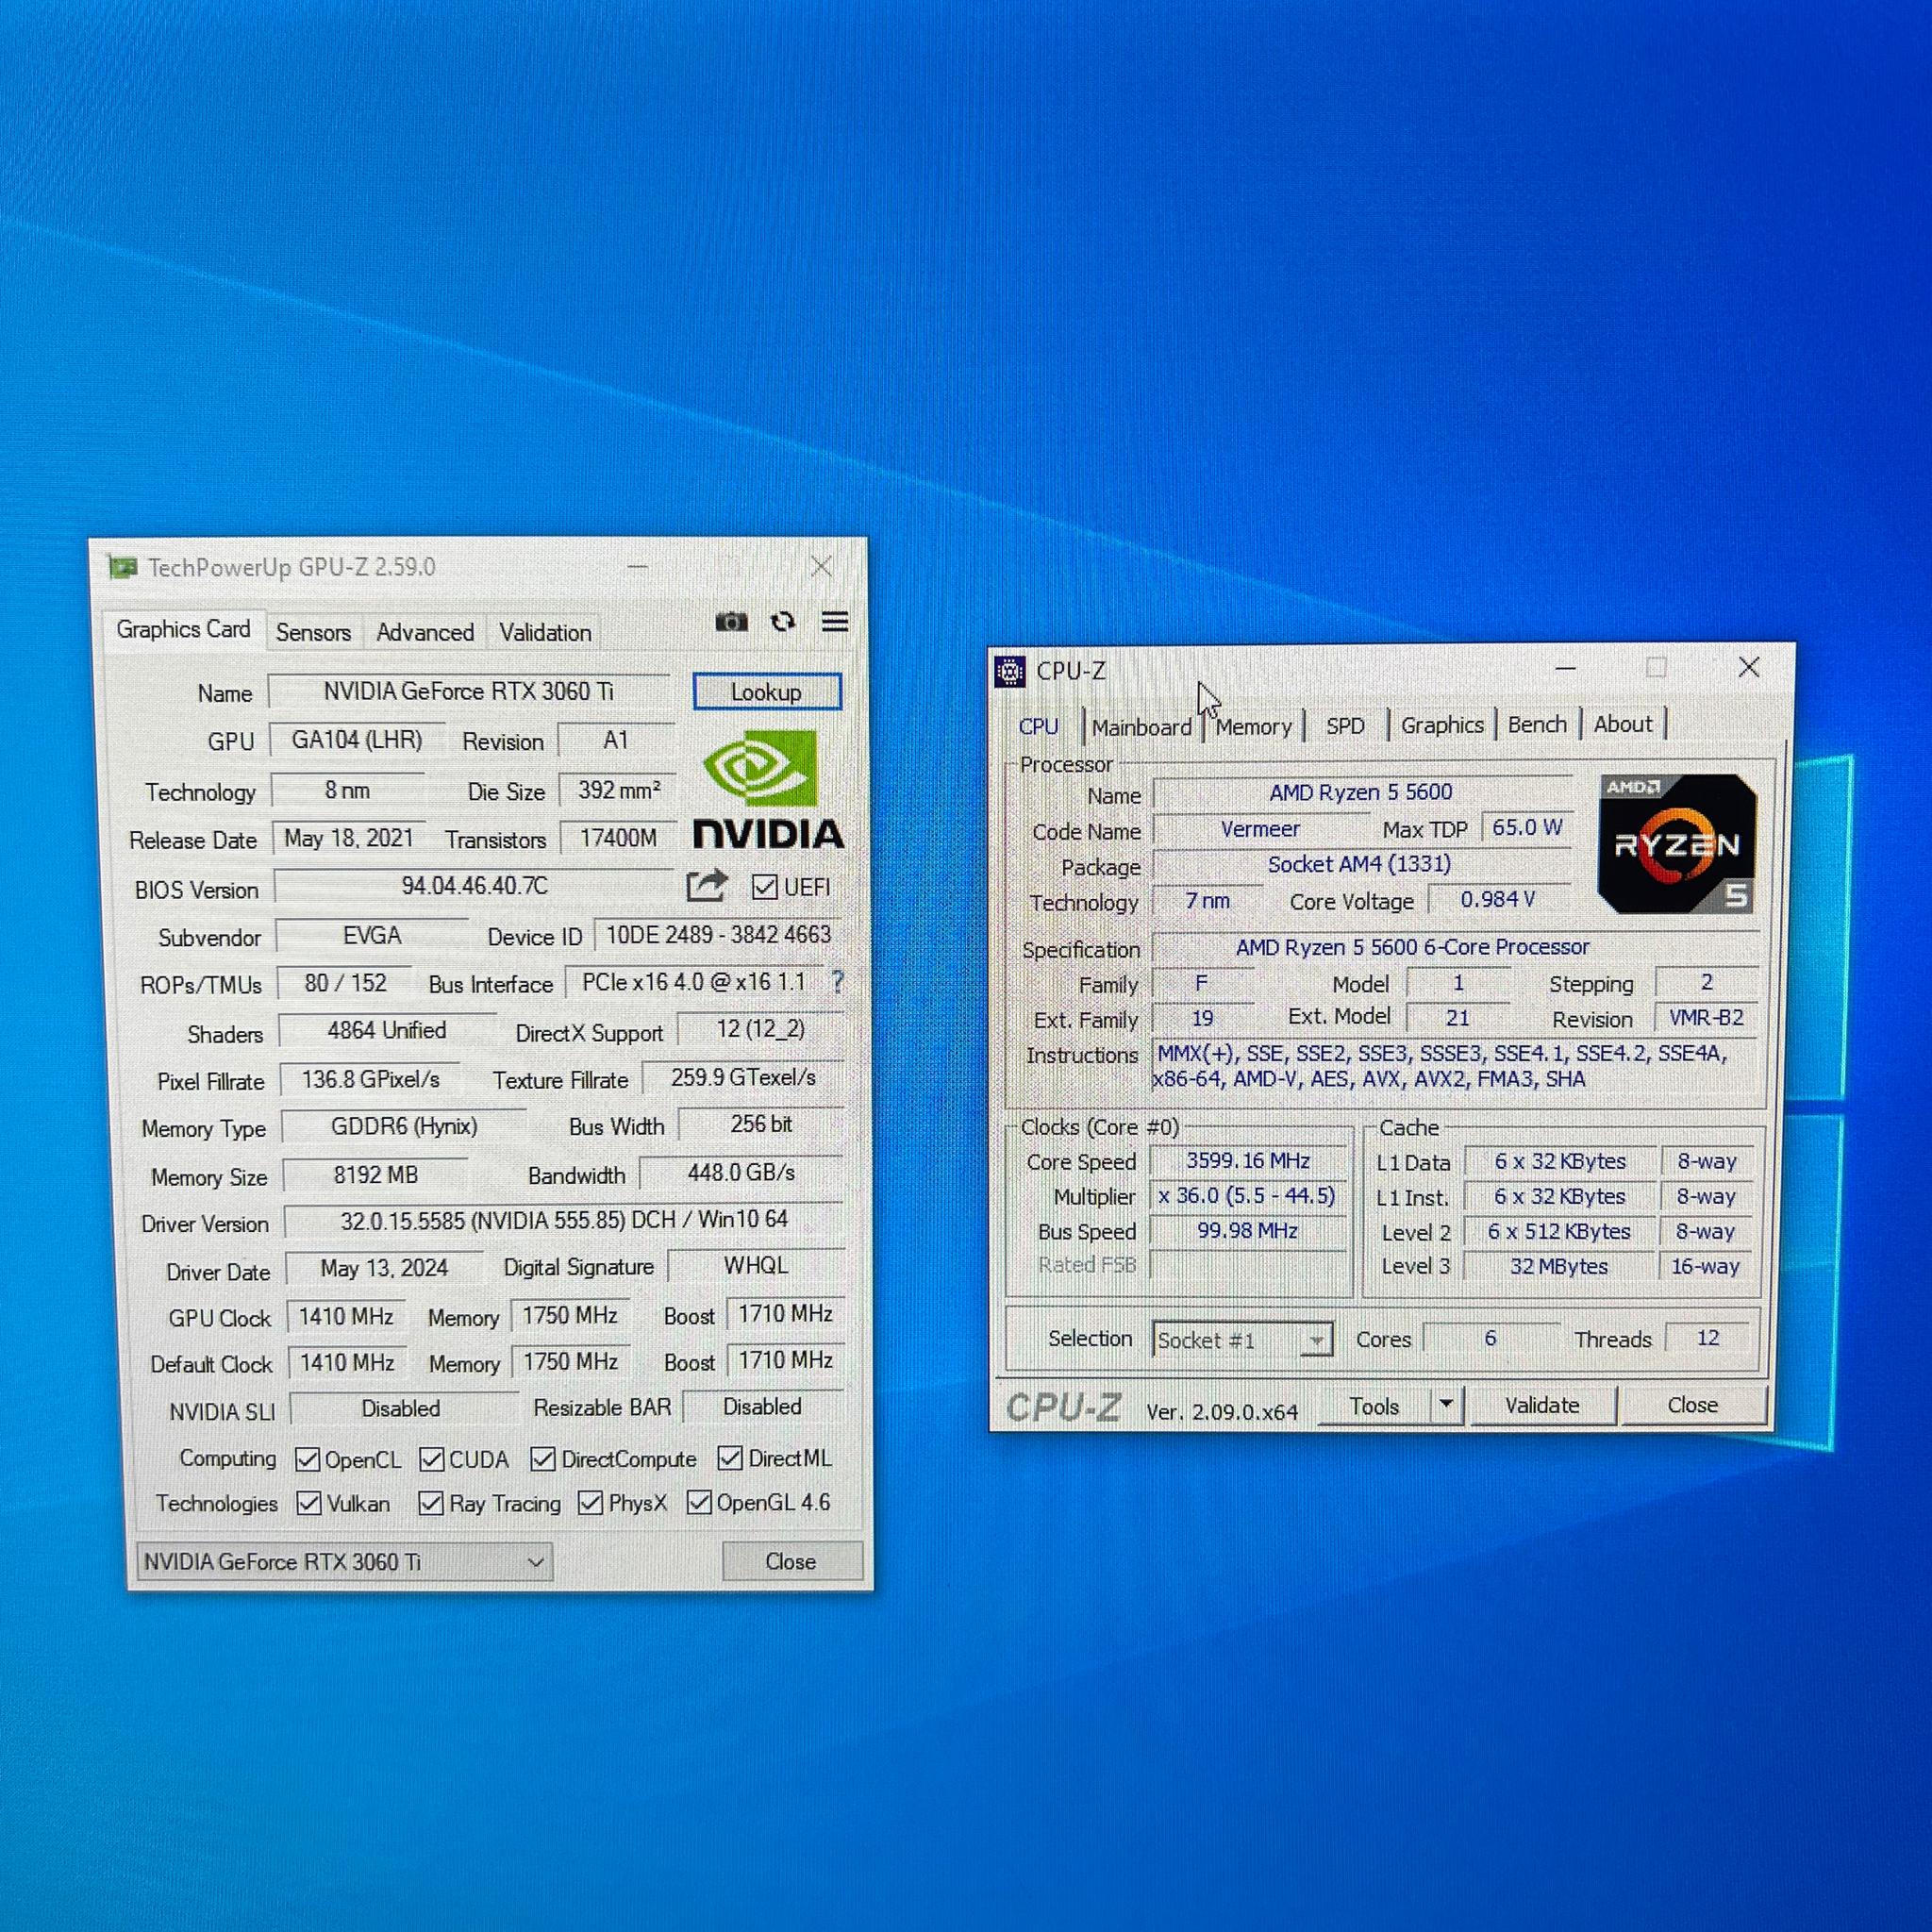Toggle the PhysX checkbox

(x=590, y=1503)
